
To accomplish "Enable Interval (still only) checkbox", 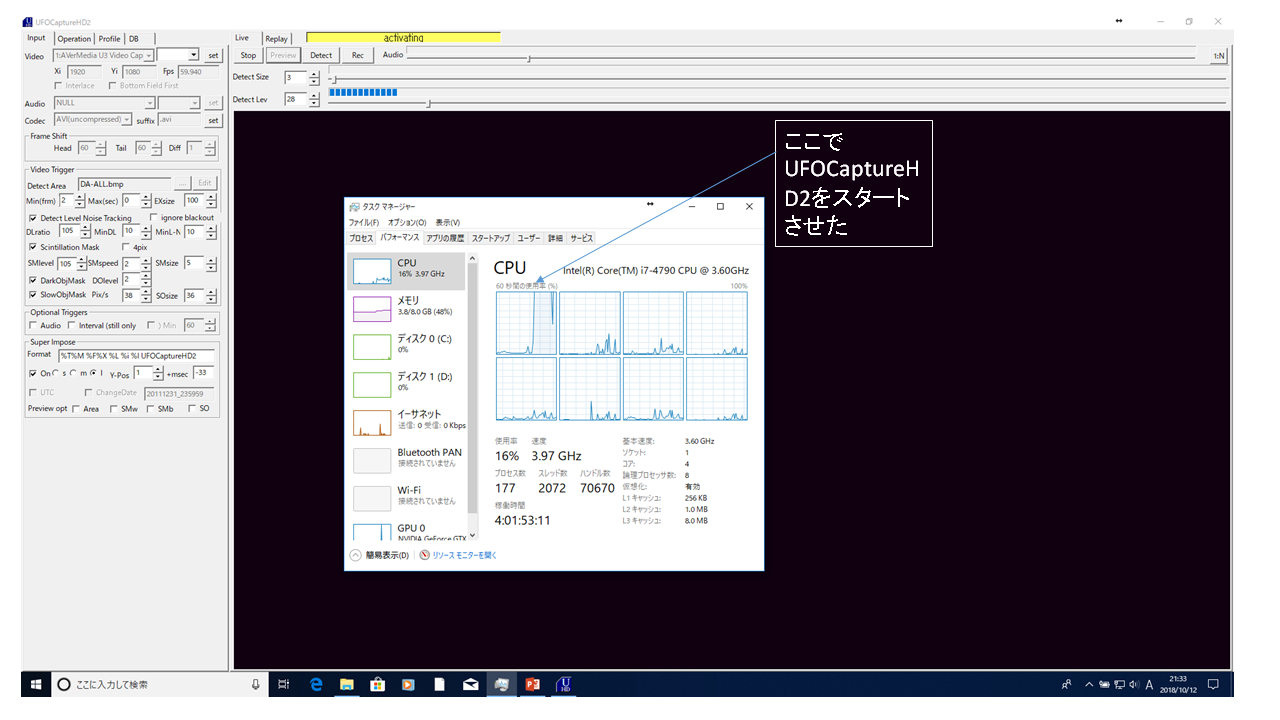I will pos(71,325).
